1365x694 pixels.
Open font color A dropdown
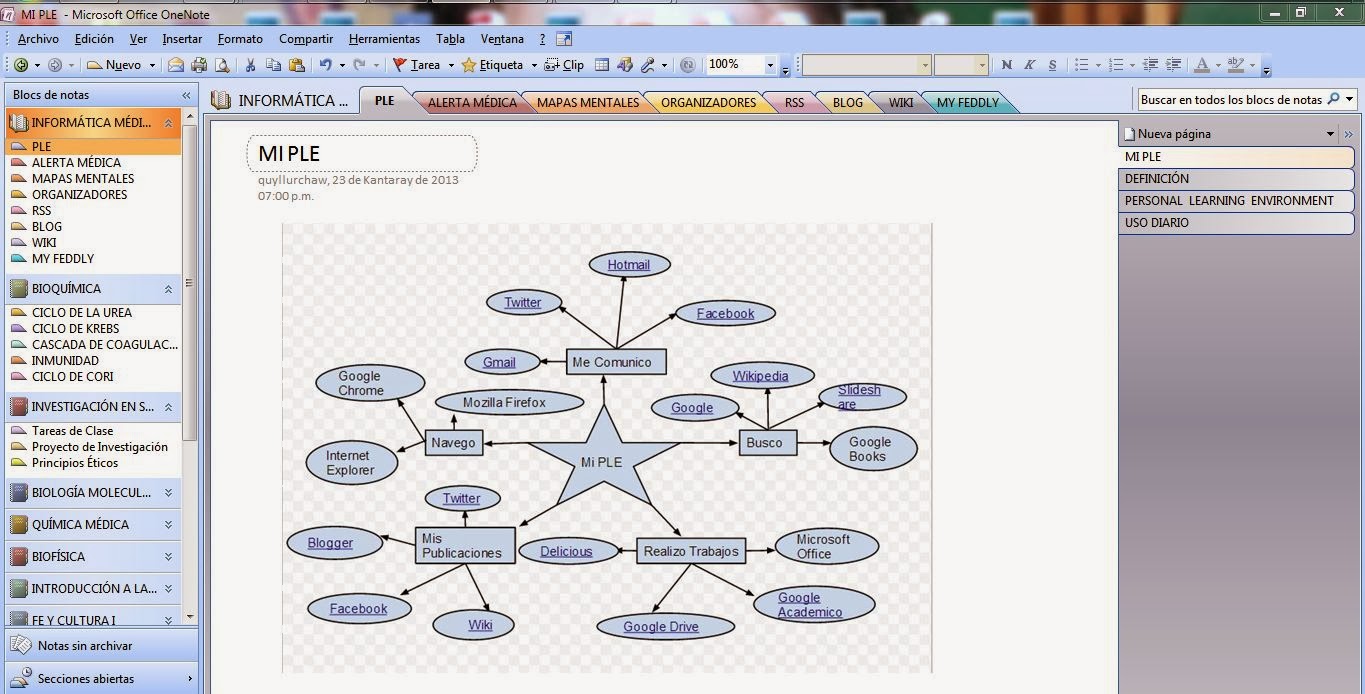(1218, 65)
